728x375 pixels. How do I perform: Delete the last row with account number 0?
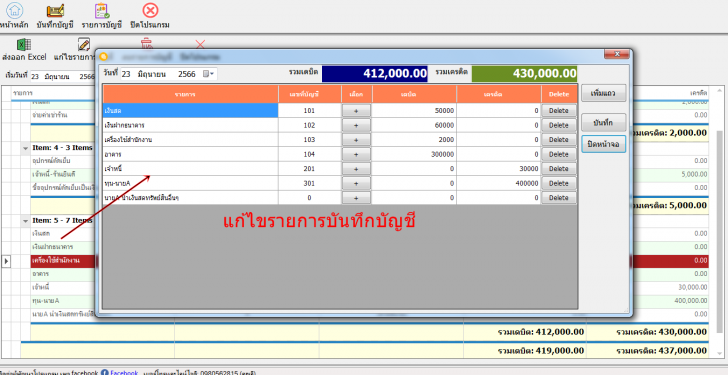559,198
